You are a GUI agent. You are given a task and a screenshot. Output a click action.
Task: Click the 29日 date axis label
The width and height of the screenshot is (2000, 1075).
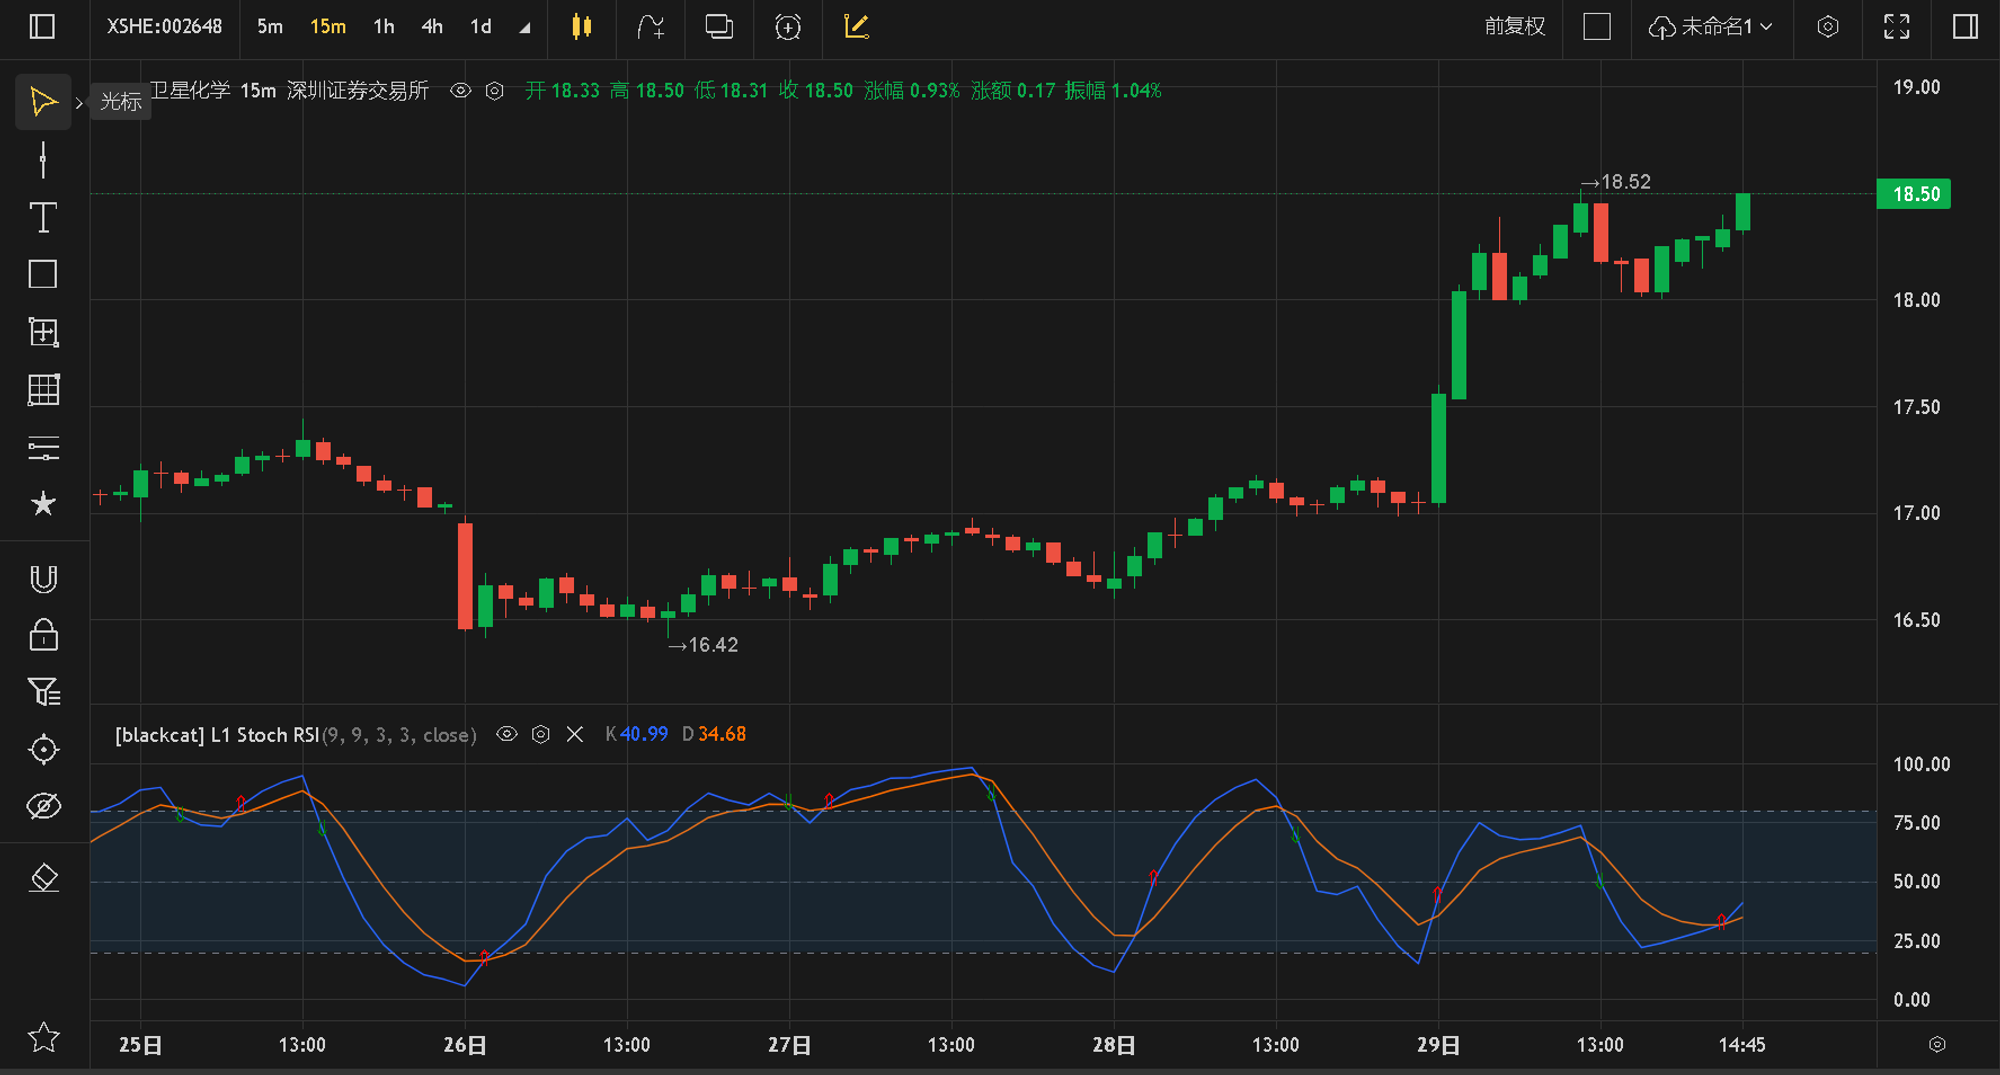[x=1438, y=1045]
